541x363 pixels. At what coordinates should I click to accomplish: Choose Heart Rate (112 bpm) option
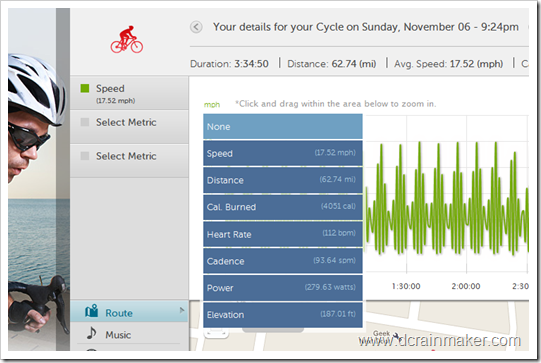click(x=283, y=234)
